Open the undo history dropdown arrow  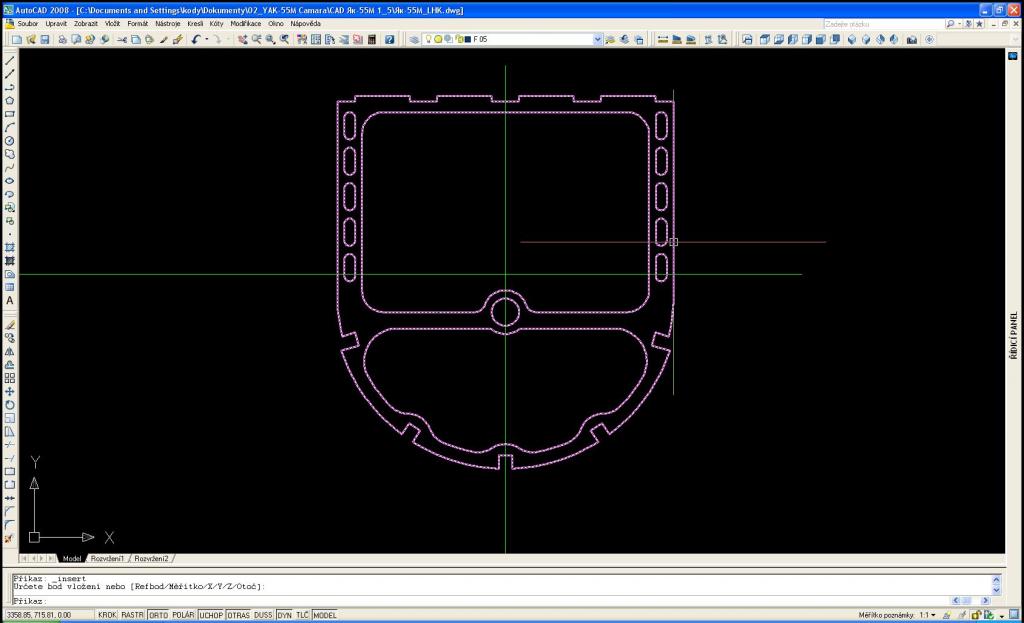pyautogui.click(x=205, y=39)
